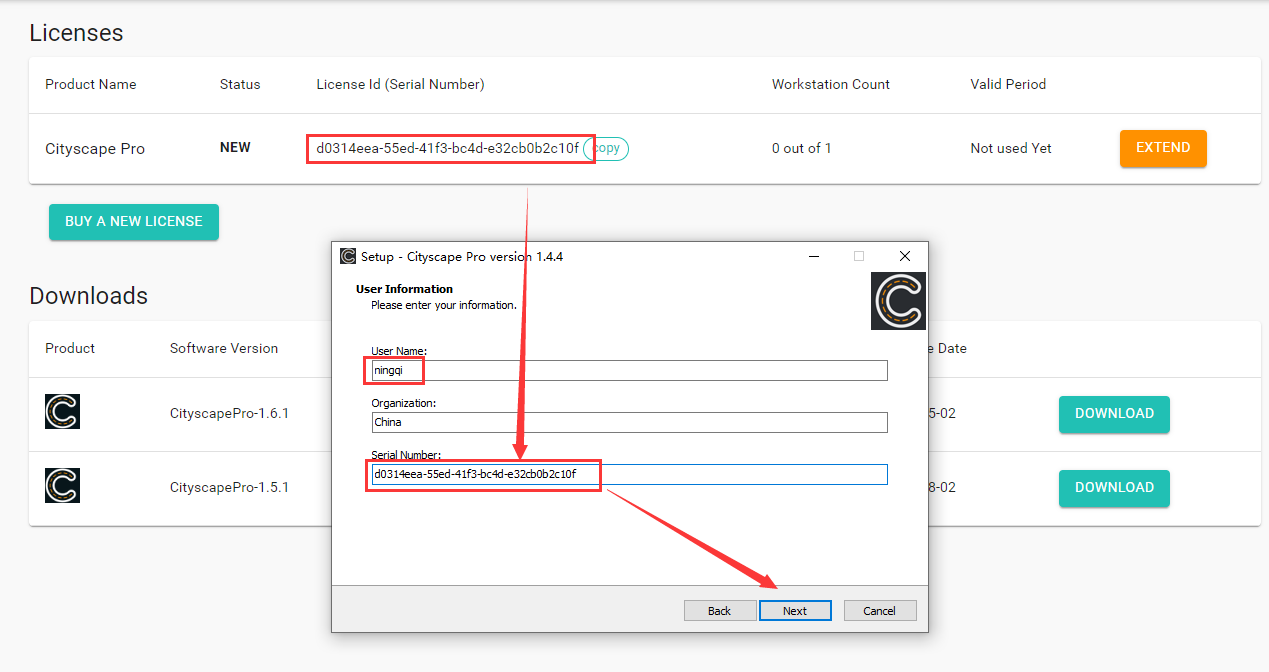The image size is (1269, 672).
Task: Focus the User Name input field
Action: click(629, 370)
